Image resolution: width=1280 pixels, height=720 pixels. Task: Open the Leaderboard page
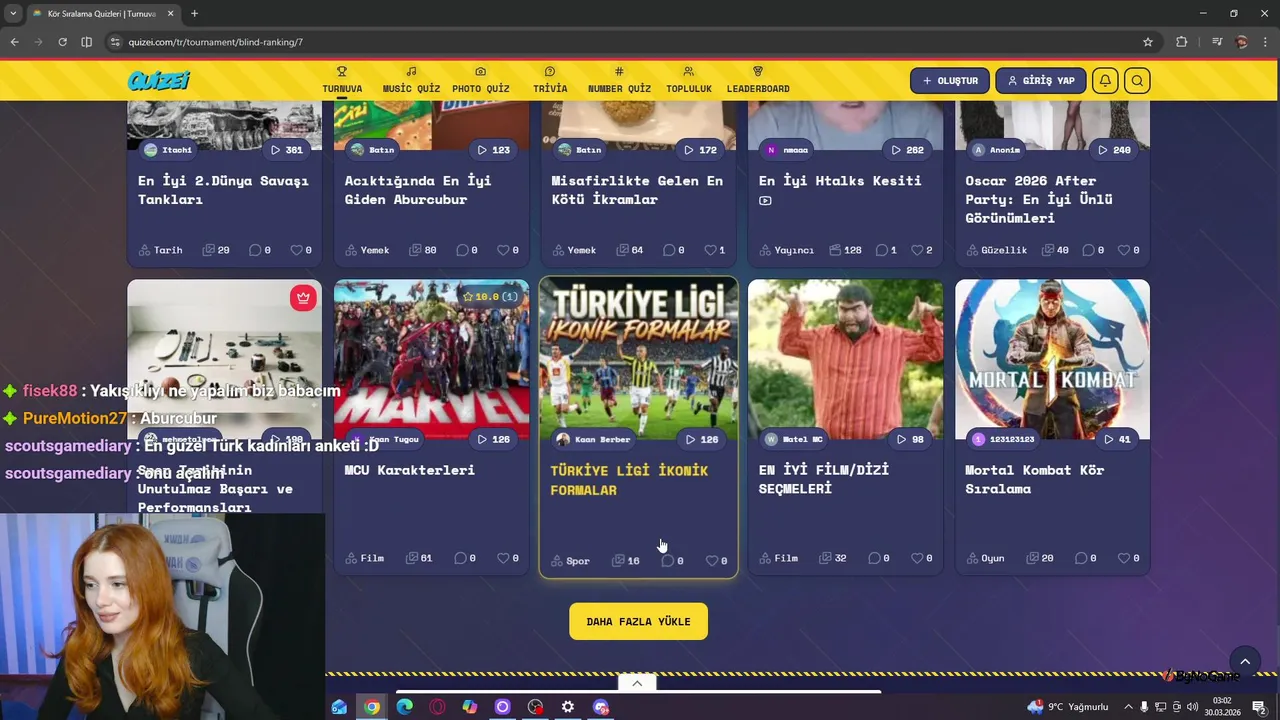click(758, 80)
